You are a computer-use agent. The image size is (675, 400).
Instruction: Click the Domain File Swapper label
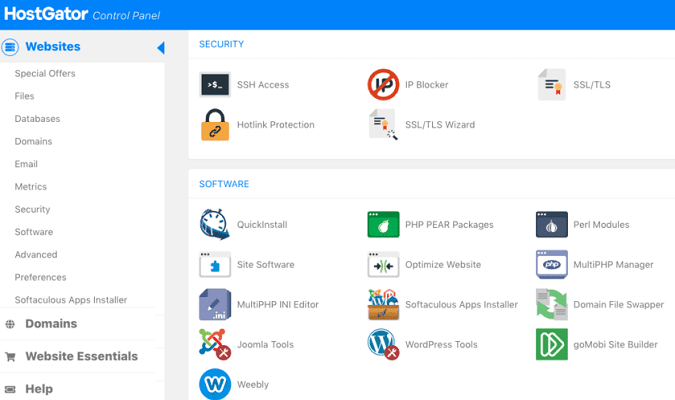tap(618, 305)
